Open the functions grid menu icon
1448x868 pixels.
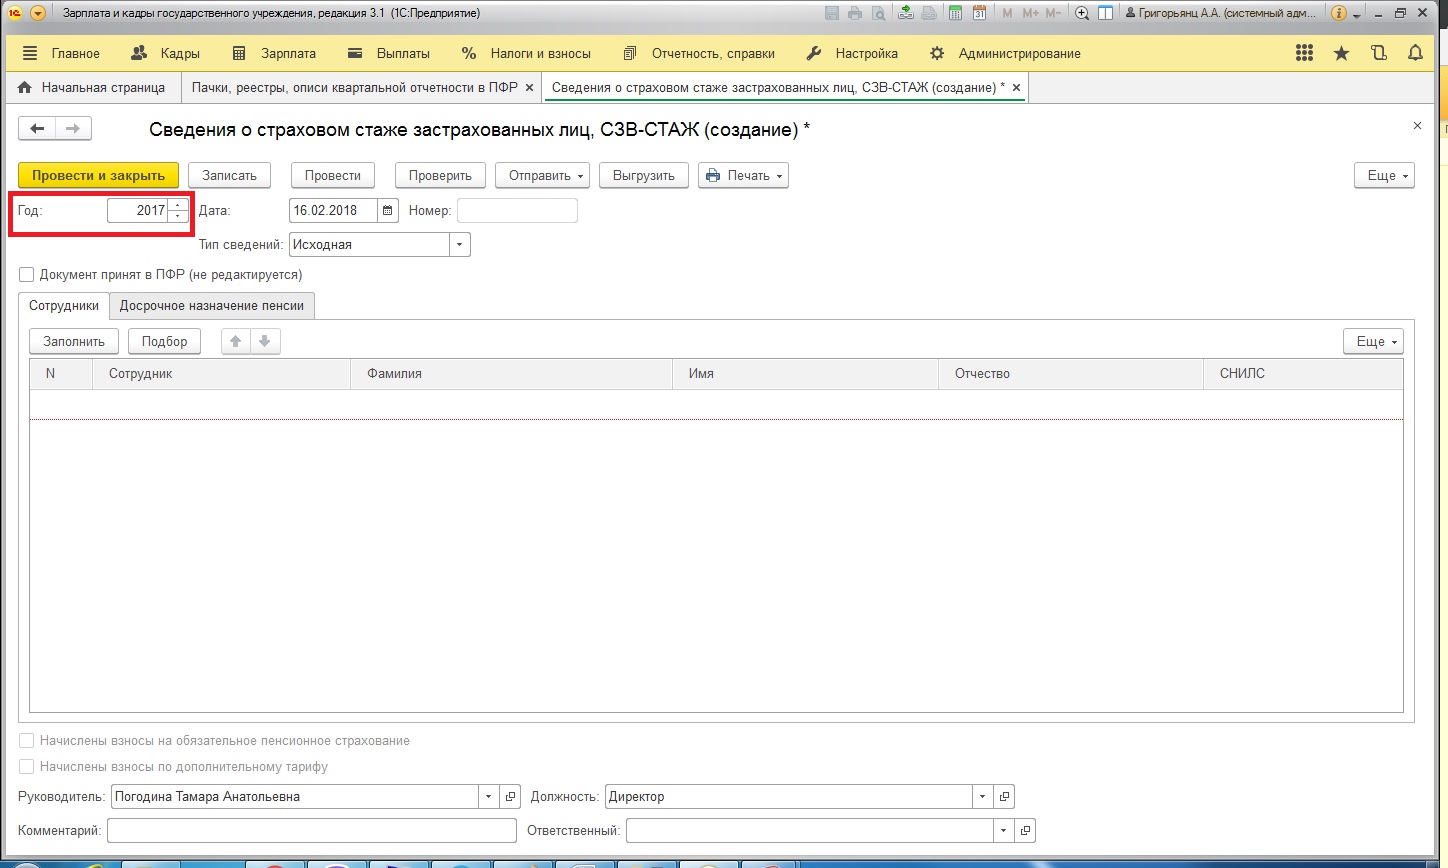(1304, 53)
